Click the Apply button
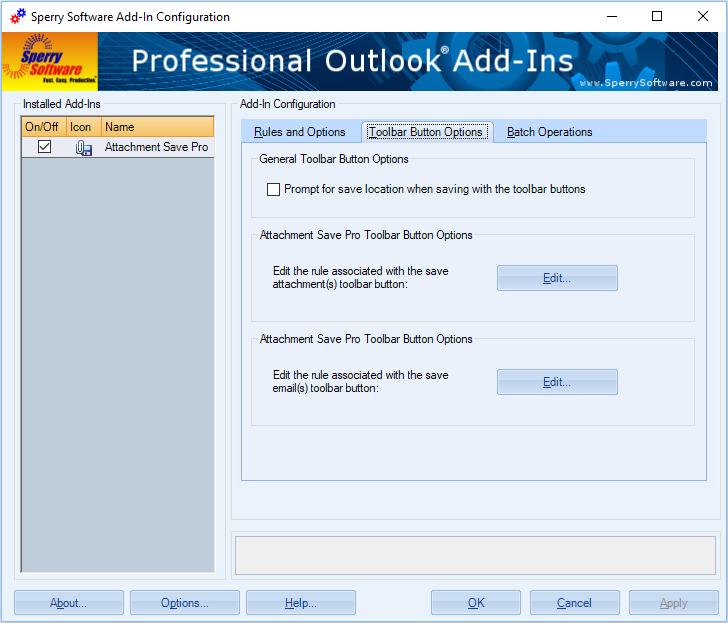Image resolution: width=728 pixels, height=623 pixels. click(x=674, y=603)
